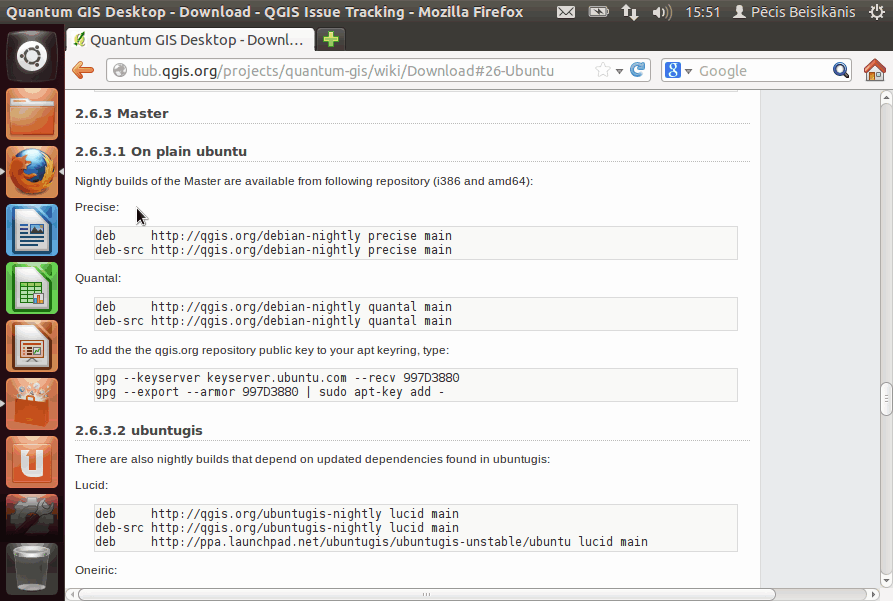
Task: Run search with the magnifying glass icon
Action: point(841,71)
